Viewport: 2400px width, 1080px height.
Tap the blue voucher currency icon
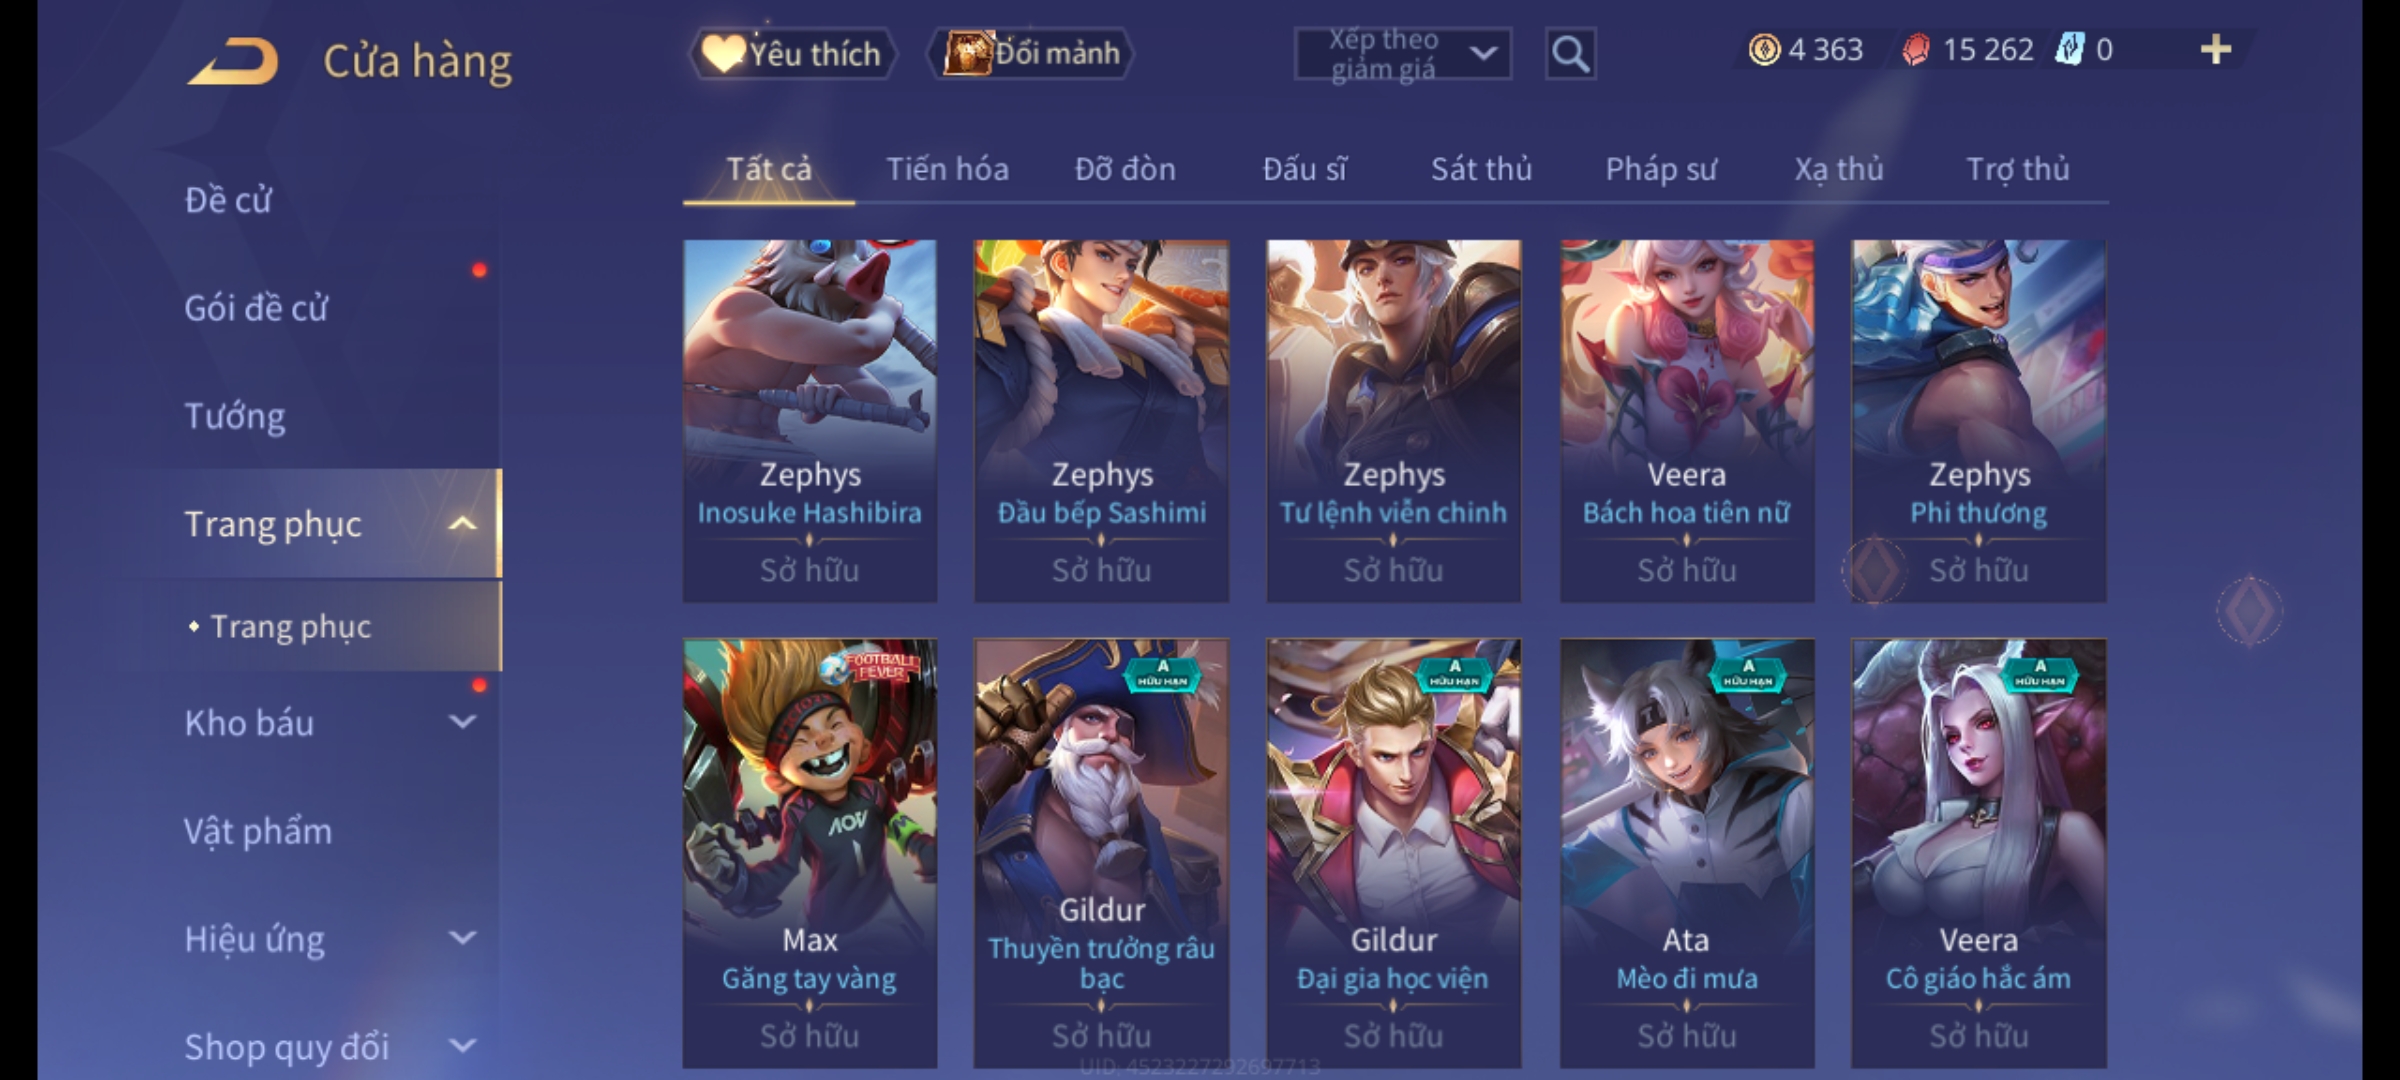tap(2069, 50)
